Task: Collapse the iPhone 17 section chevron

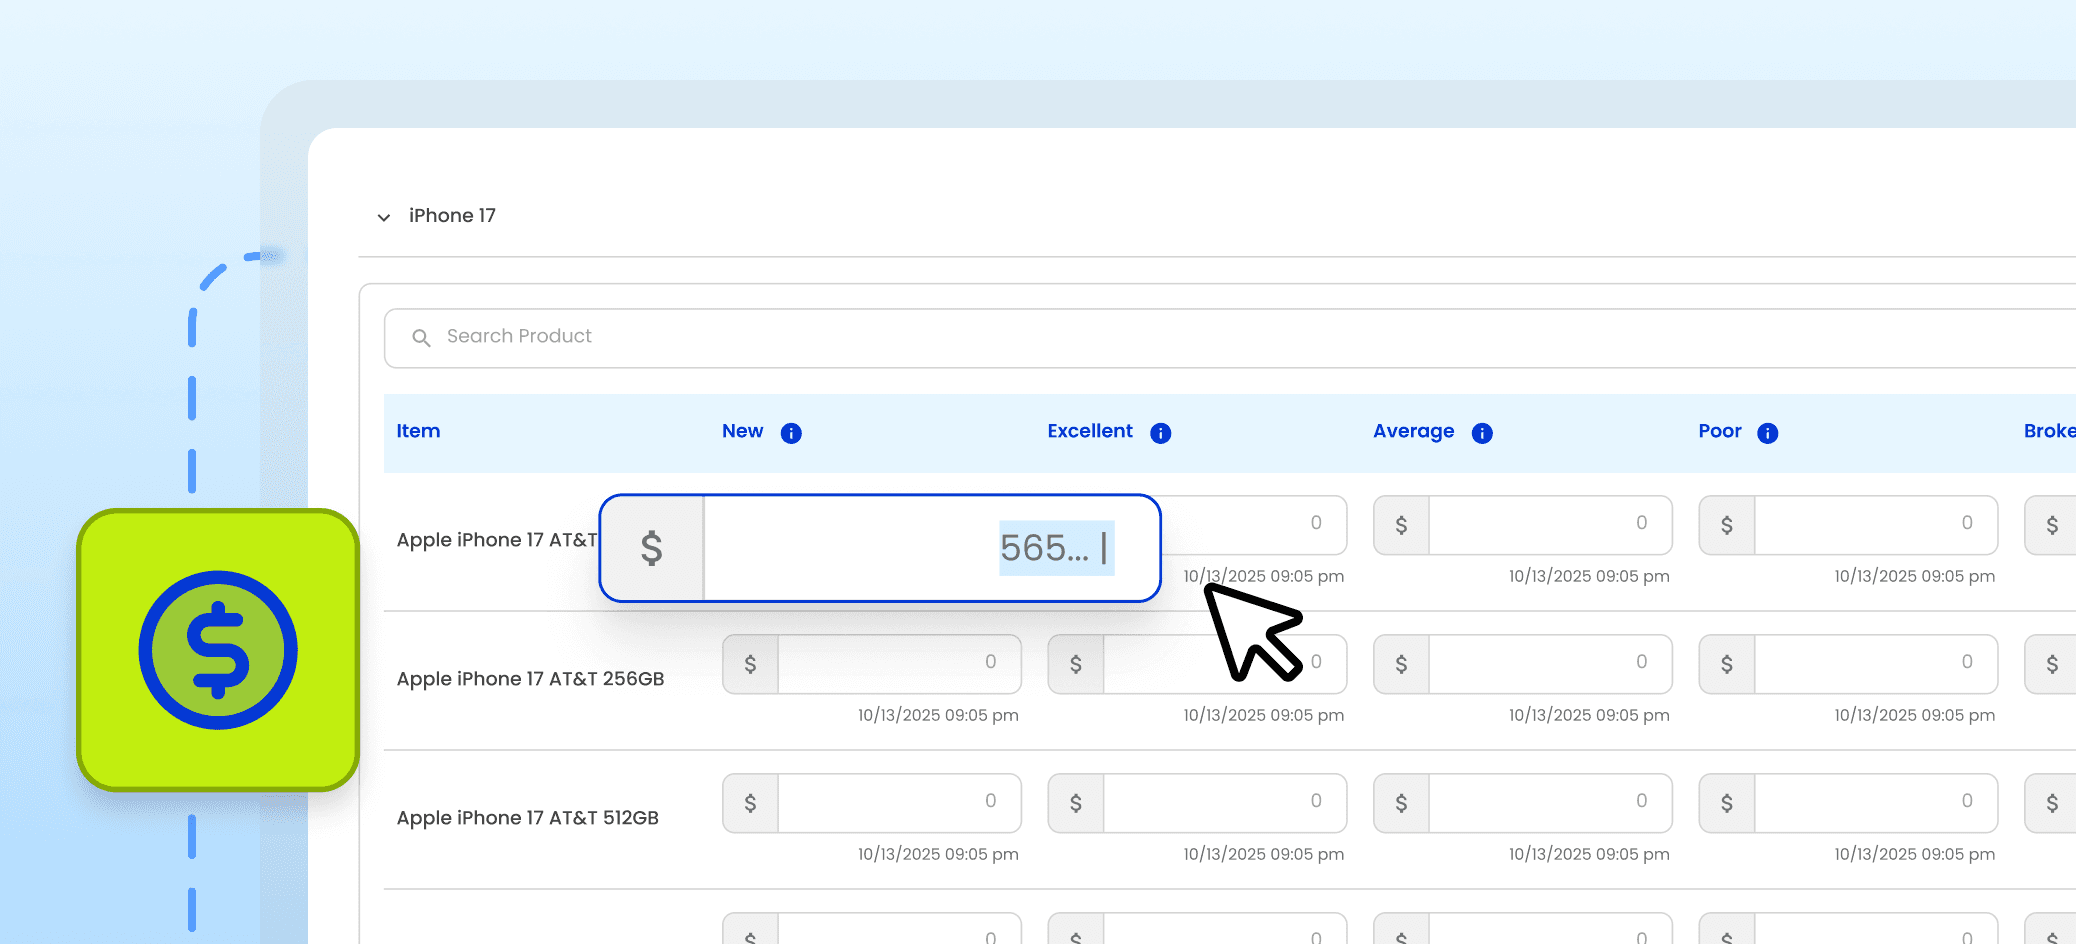Action: 384,217
